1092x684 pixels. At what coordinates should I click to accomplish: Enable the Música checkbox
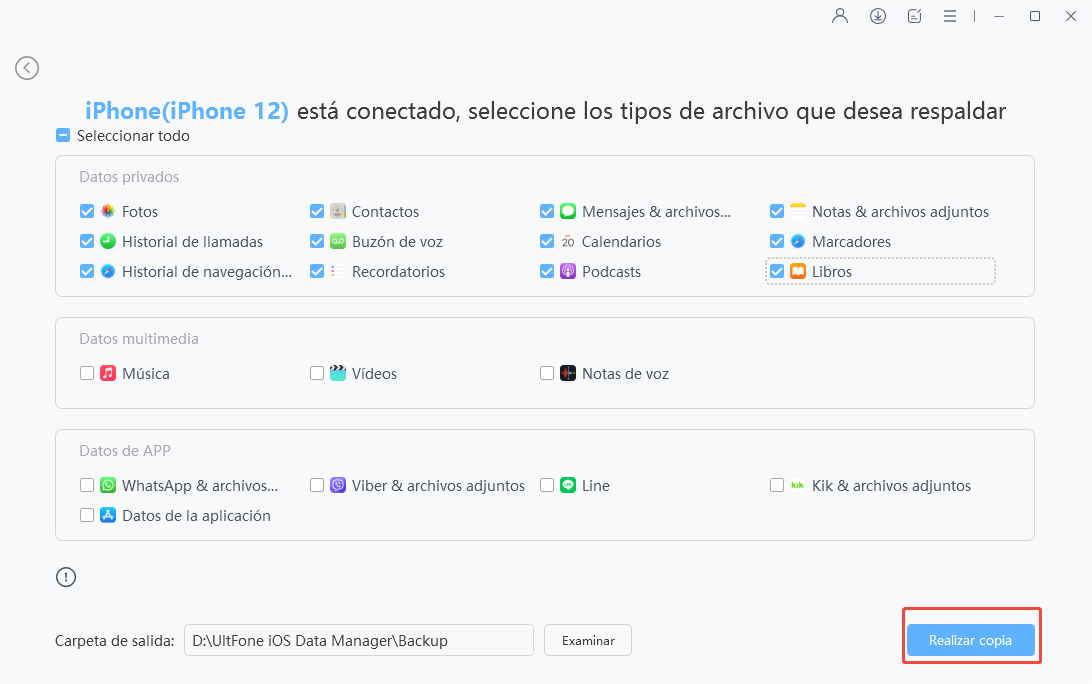[87, 373]
